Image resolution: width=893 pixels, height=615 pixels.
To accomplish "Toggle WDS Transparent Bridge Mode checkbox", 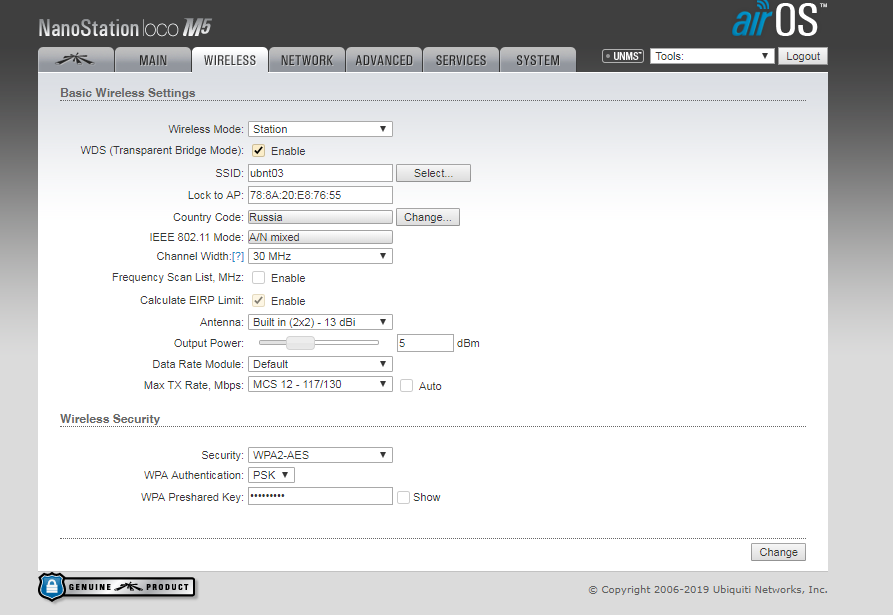I will click(259, 150).
